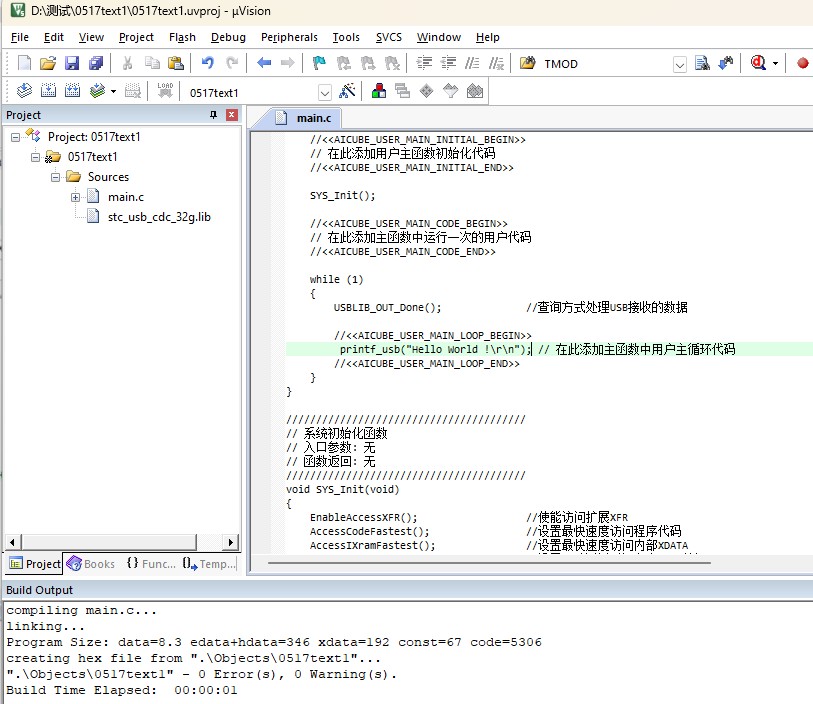Open the Edit menu
Viewport: 813px width, 704px height.
click(x=53, y=37)
